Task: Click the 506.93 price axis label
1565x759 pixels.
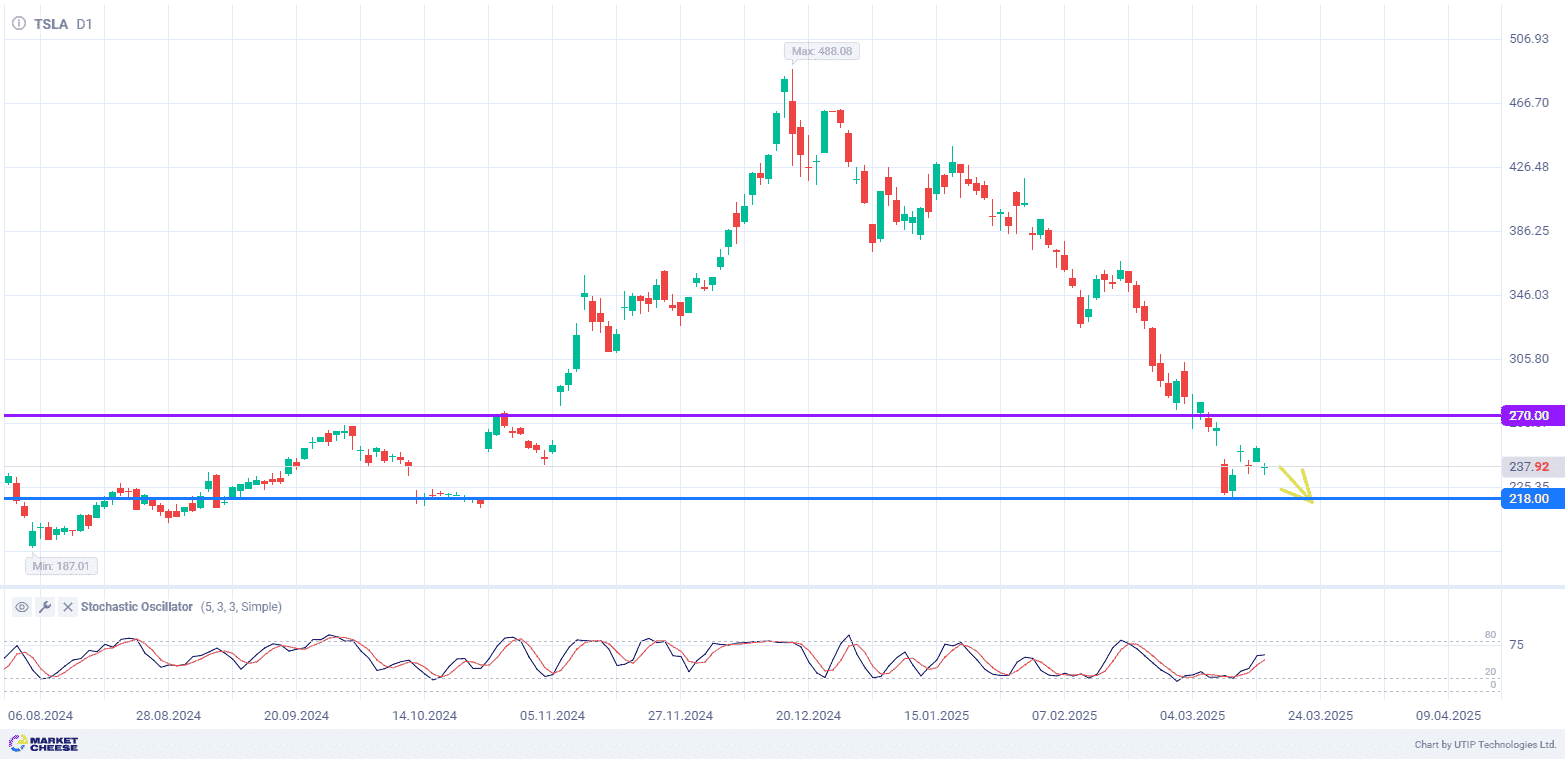Action: coord(1528,39)
